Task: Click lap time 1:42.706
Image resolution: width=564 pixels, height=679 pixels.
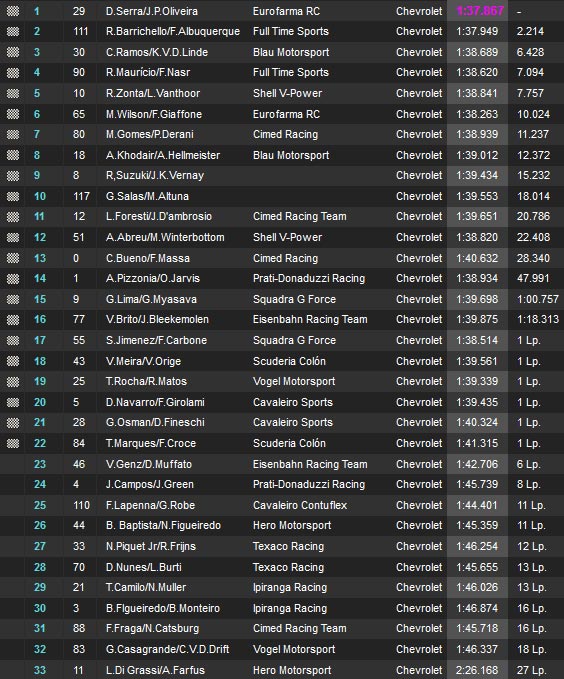Action: 477,464
